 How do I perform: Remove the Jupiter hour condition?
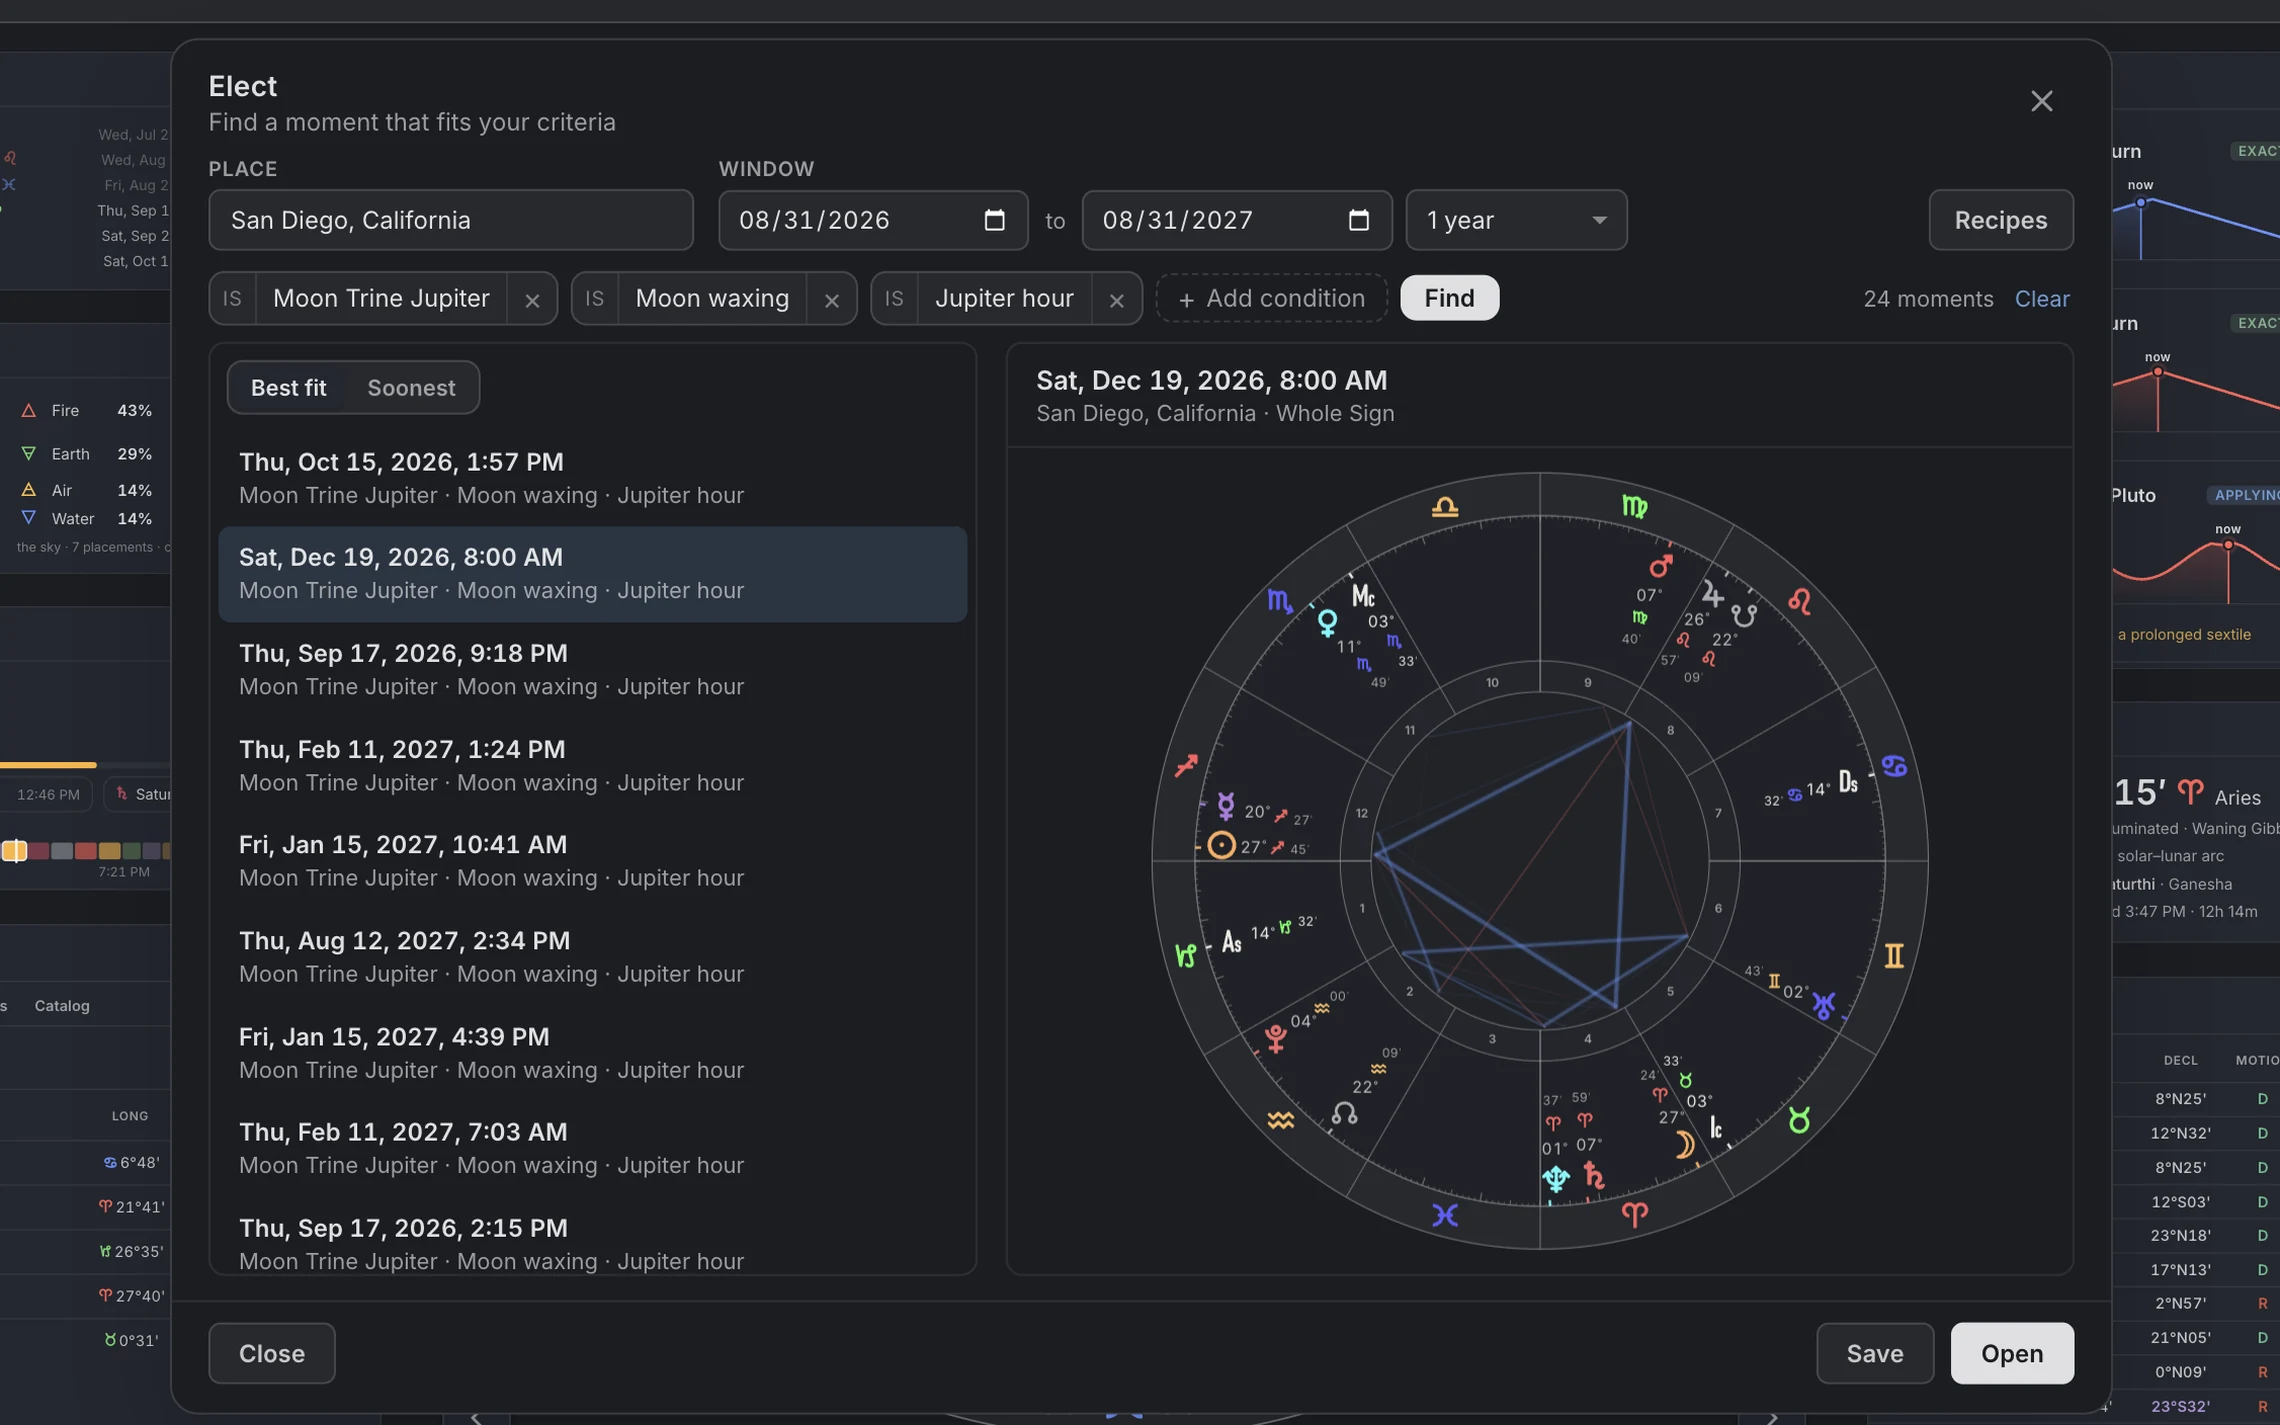(1116, 299)
